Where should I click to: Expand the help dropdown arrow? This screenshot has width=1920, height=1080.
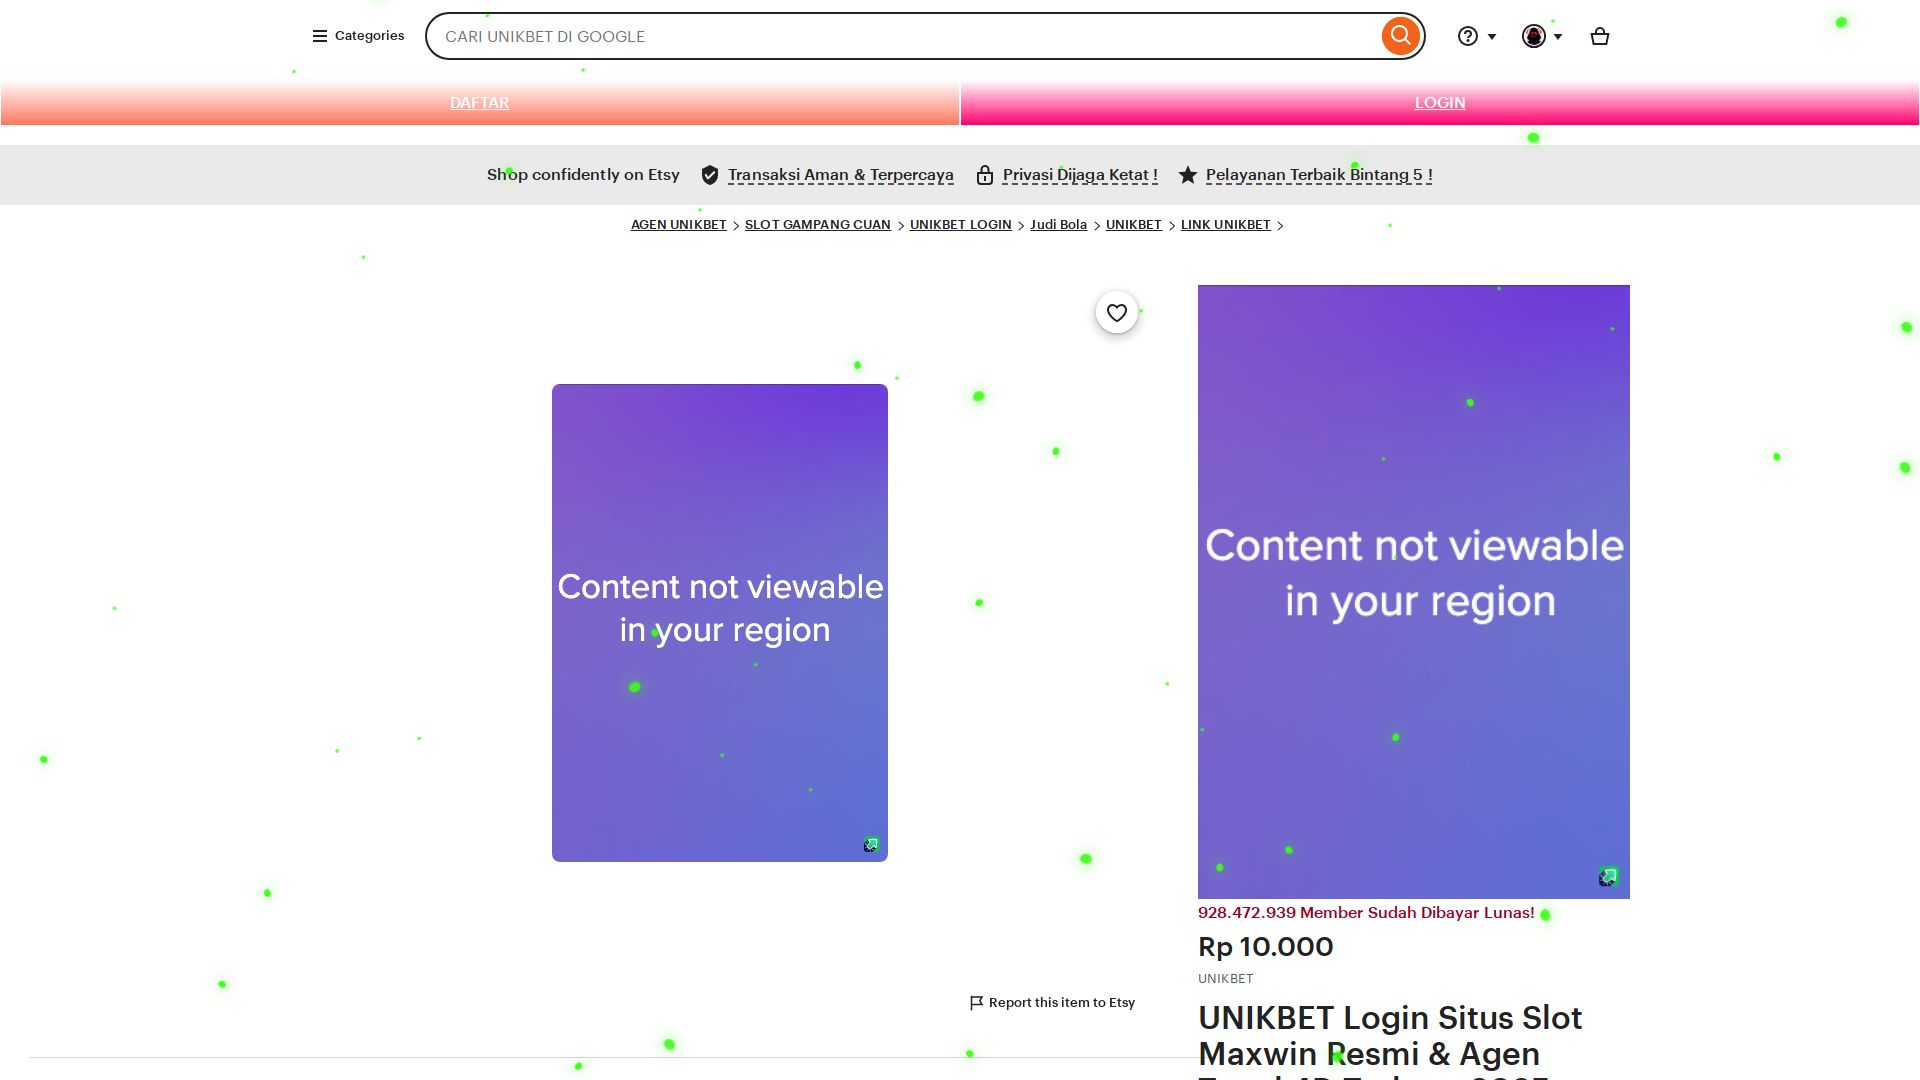[x=1492, y=37]
